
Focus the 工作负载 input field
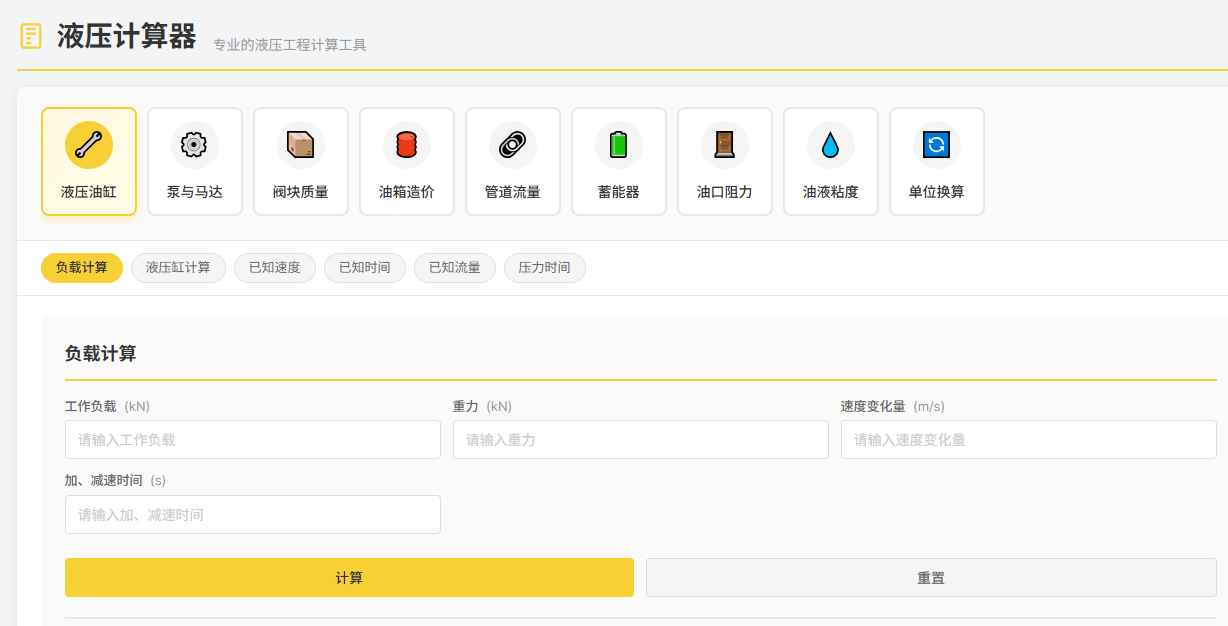(253, 440)
